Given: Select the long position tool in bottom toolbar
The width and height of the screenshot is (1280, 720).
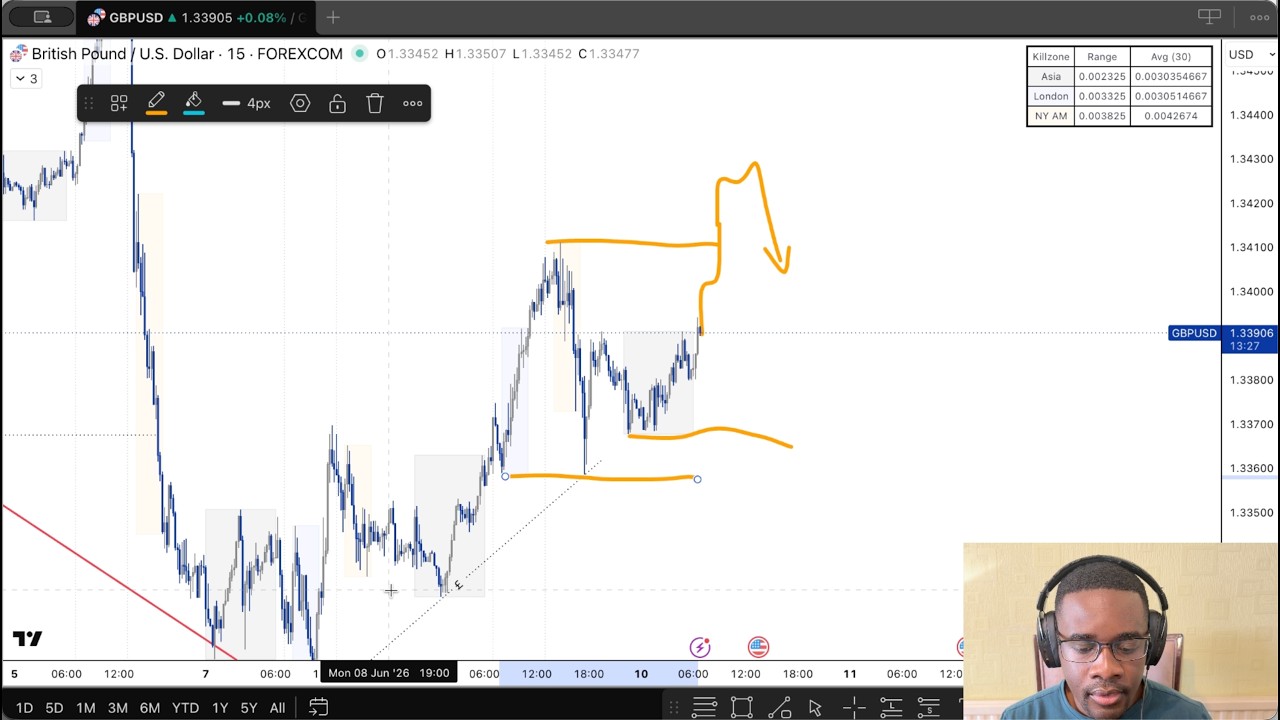Looking at the screenshot, I should click(x=890, y=707).
